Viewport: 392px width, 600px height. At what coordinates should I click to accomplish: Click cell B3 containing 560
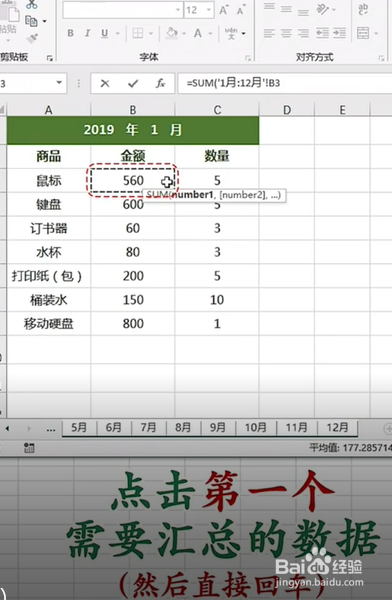(x=133, y=180)
